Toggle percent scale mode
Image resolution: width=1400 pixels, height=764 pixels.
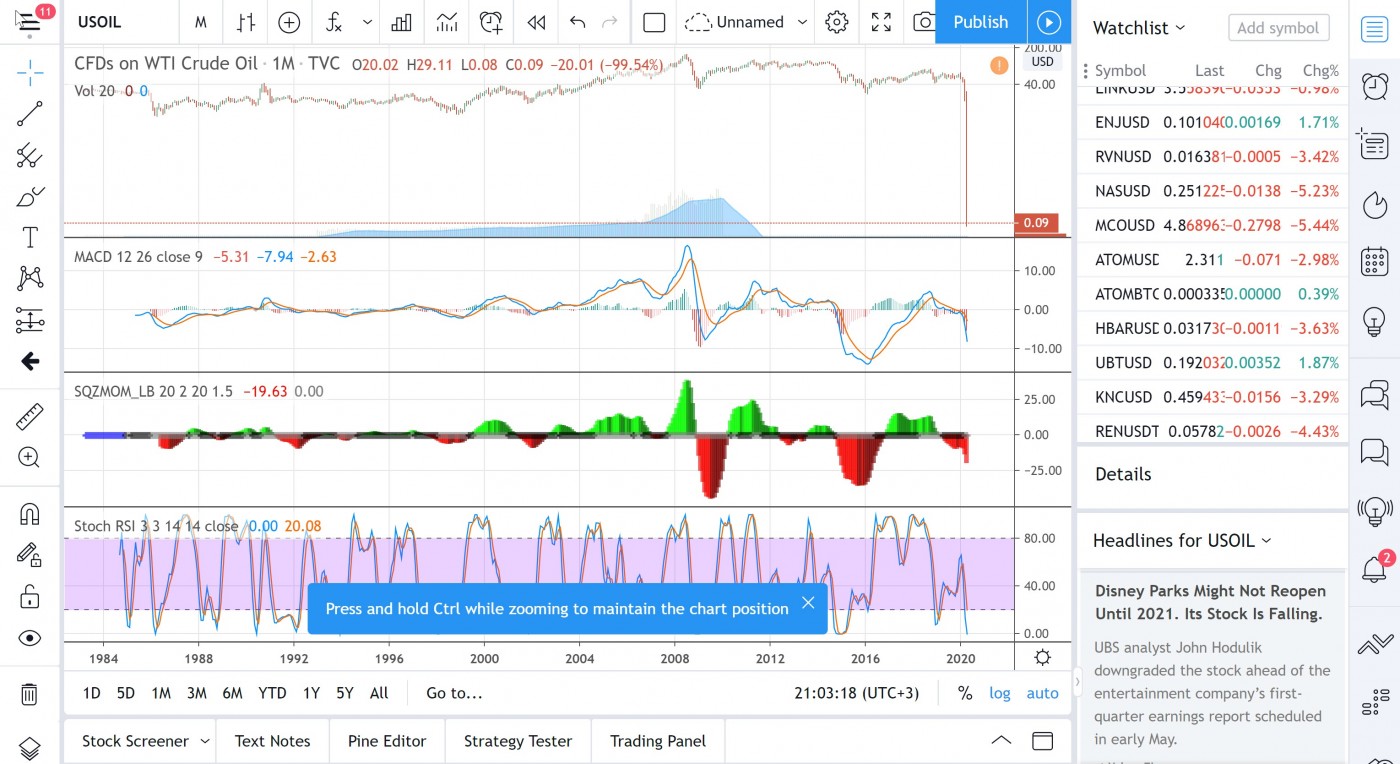[x=964, y=693]
